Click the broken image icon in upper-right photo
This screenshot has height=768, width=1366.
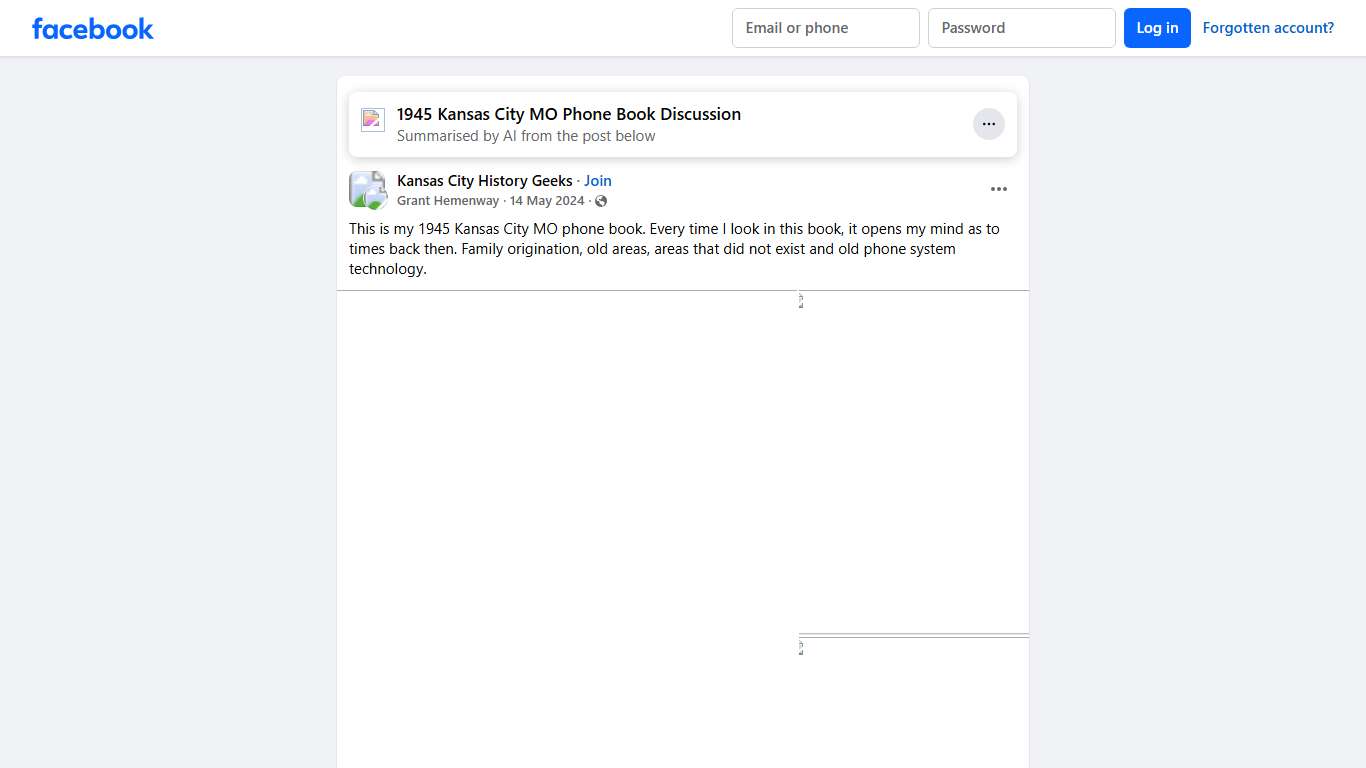point(801,301)
